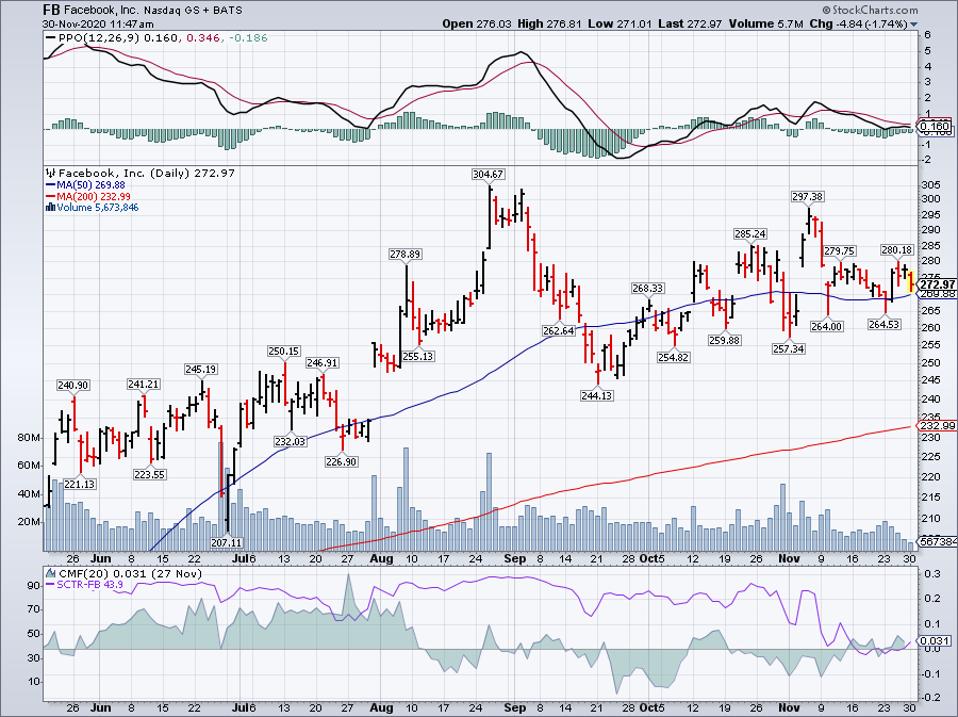Click the 280.18 price label
Image resolution: width=958 pixels, height=717 pixels.
896,250
